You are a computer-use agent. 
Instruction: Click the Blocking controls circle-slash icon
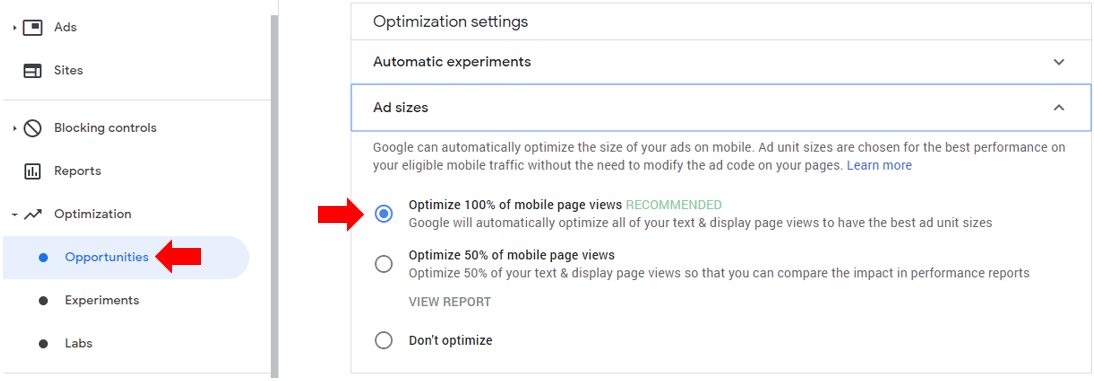33,128
